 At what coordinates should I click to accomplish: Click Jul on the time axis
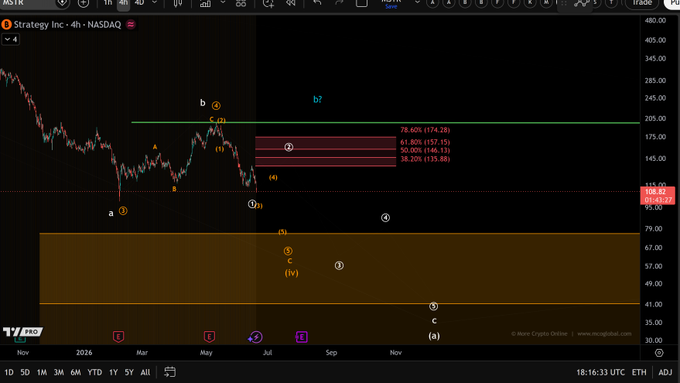(x=268, y=352)
